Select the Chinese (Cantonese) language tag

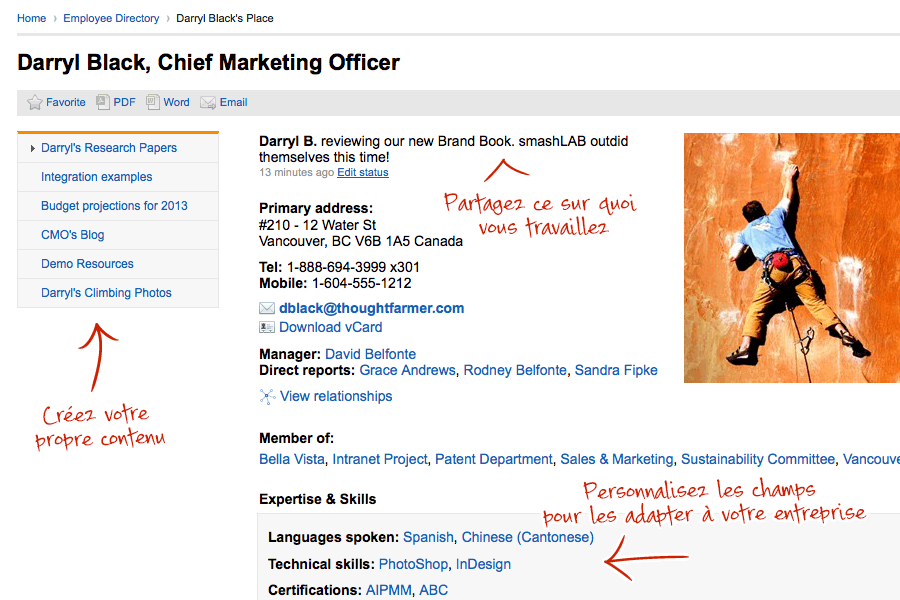pos(527,537)
